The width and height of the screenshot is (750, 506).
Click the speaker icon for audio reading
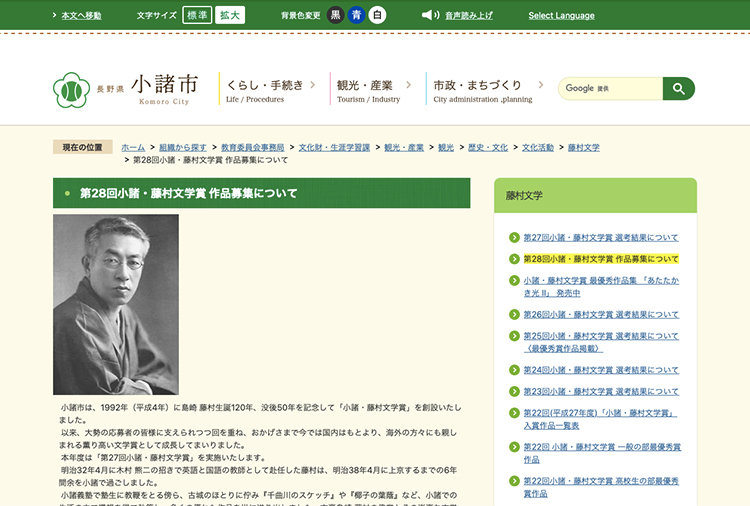point(430,15)
